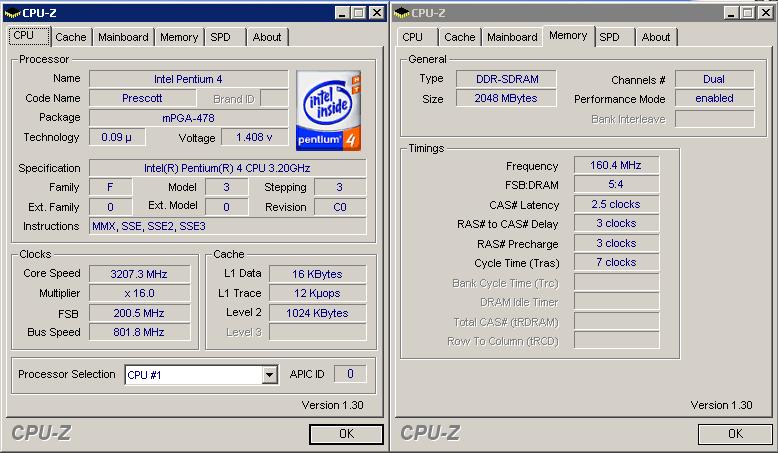Click the Code Name value Prescott
778x453 pixels.
tap(142, 98)
